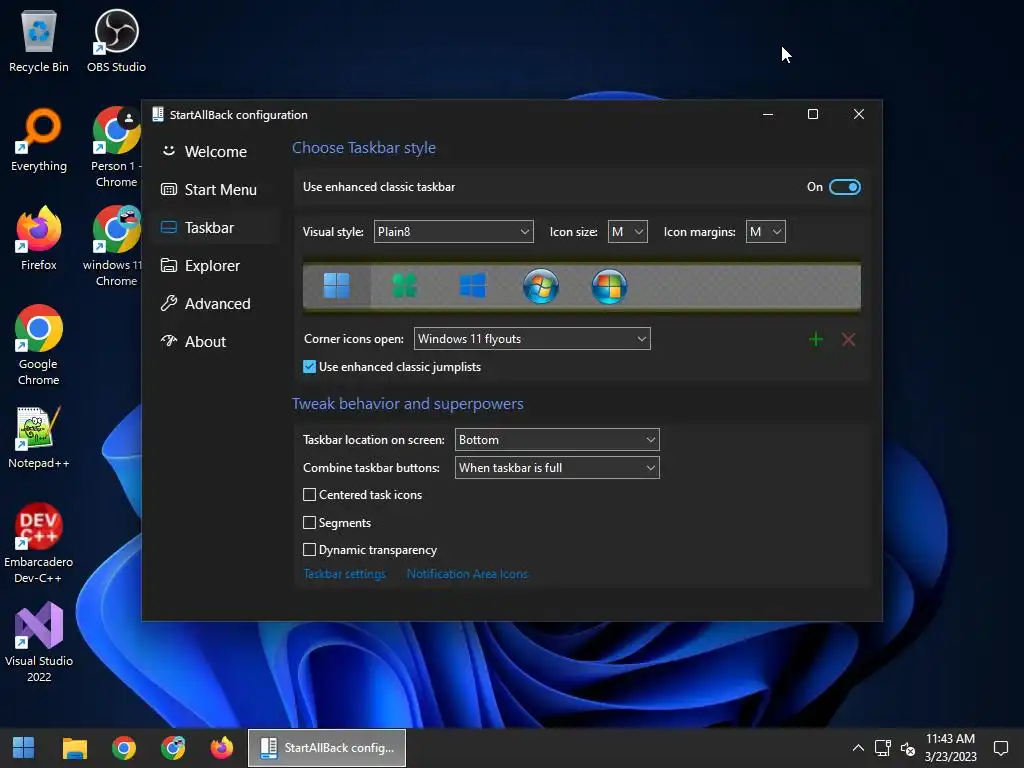Screen dimensions: 1024x768
Task: Open Taskbar location on screen dropdown
Action: pos(557,440)
